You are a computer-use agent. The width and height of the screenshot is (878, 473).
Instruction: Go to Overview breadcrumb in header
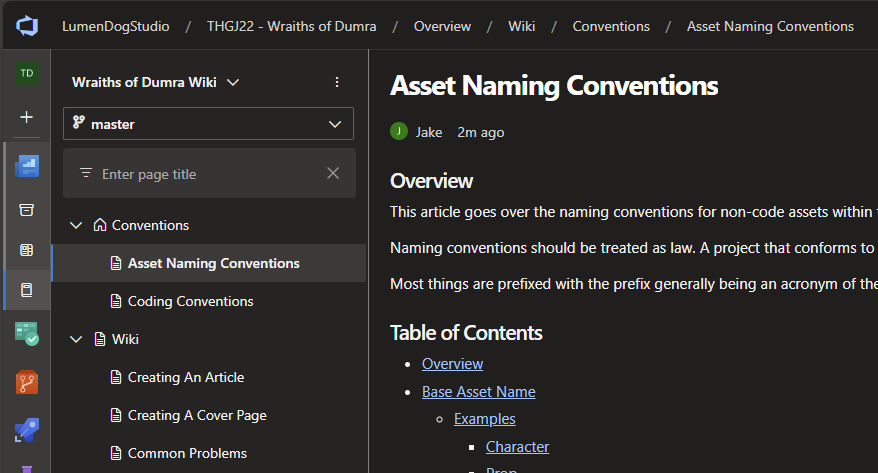click(442, 26)
